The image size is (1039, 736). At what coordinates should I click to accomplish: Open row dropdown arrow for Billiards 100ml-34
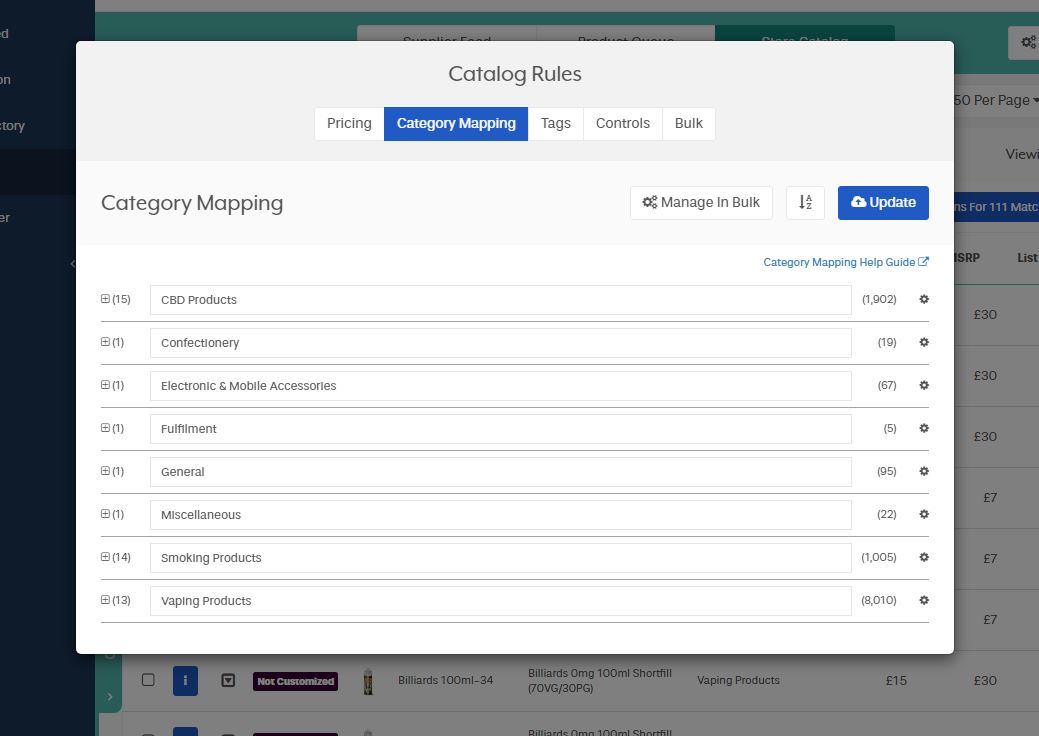coord(228,680)
